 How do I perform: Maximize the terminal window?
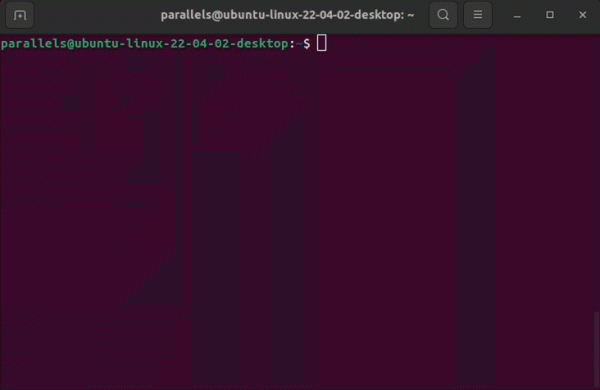coord(550,15)
